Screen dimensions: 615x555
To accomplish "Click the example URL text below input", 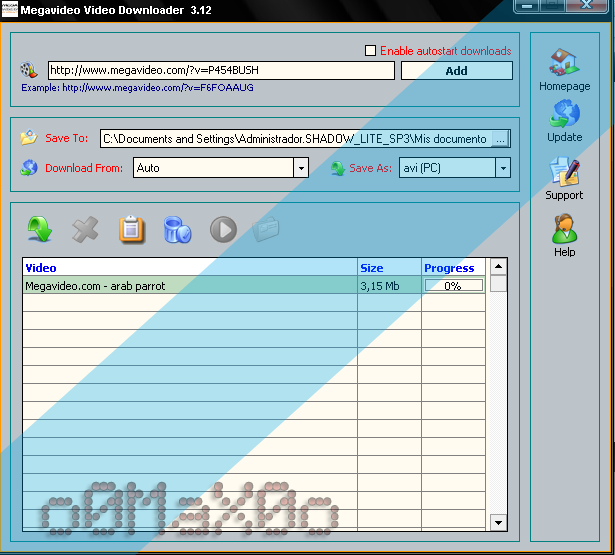I will click(x=137, y=88).
